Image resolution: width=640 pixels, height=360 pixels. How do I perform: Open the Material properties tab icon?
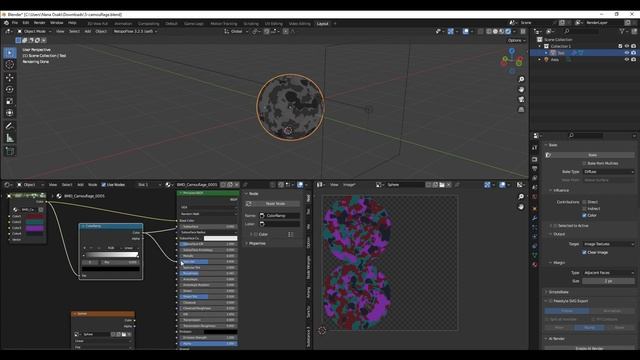(x=535, y=264)
